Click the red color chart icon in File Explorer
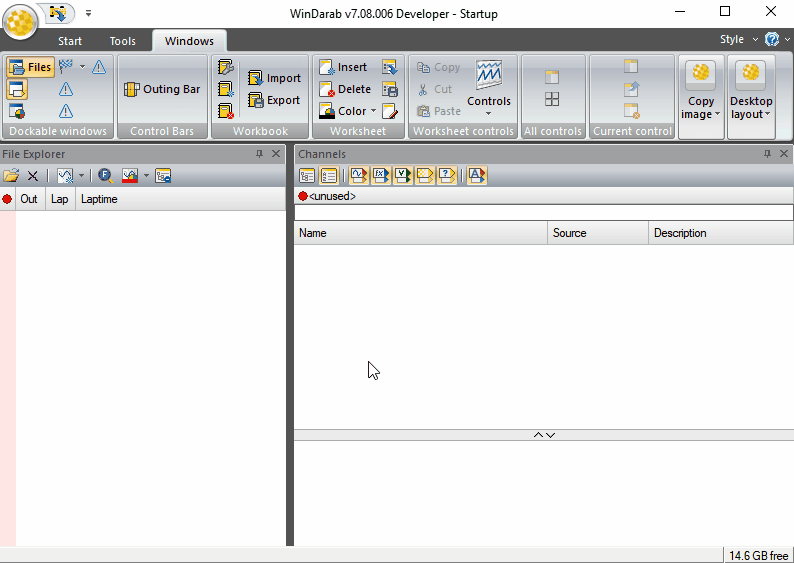794x563 pixels. pyautogui.click(x=130, y=176)
